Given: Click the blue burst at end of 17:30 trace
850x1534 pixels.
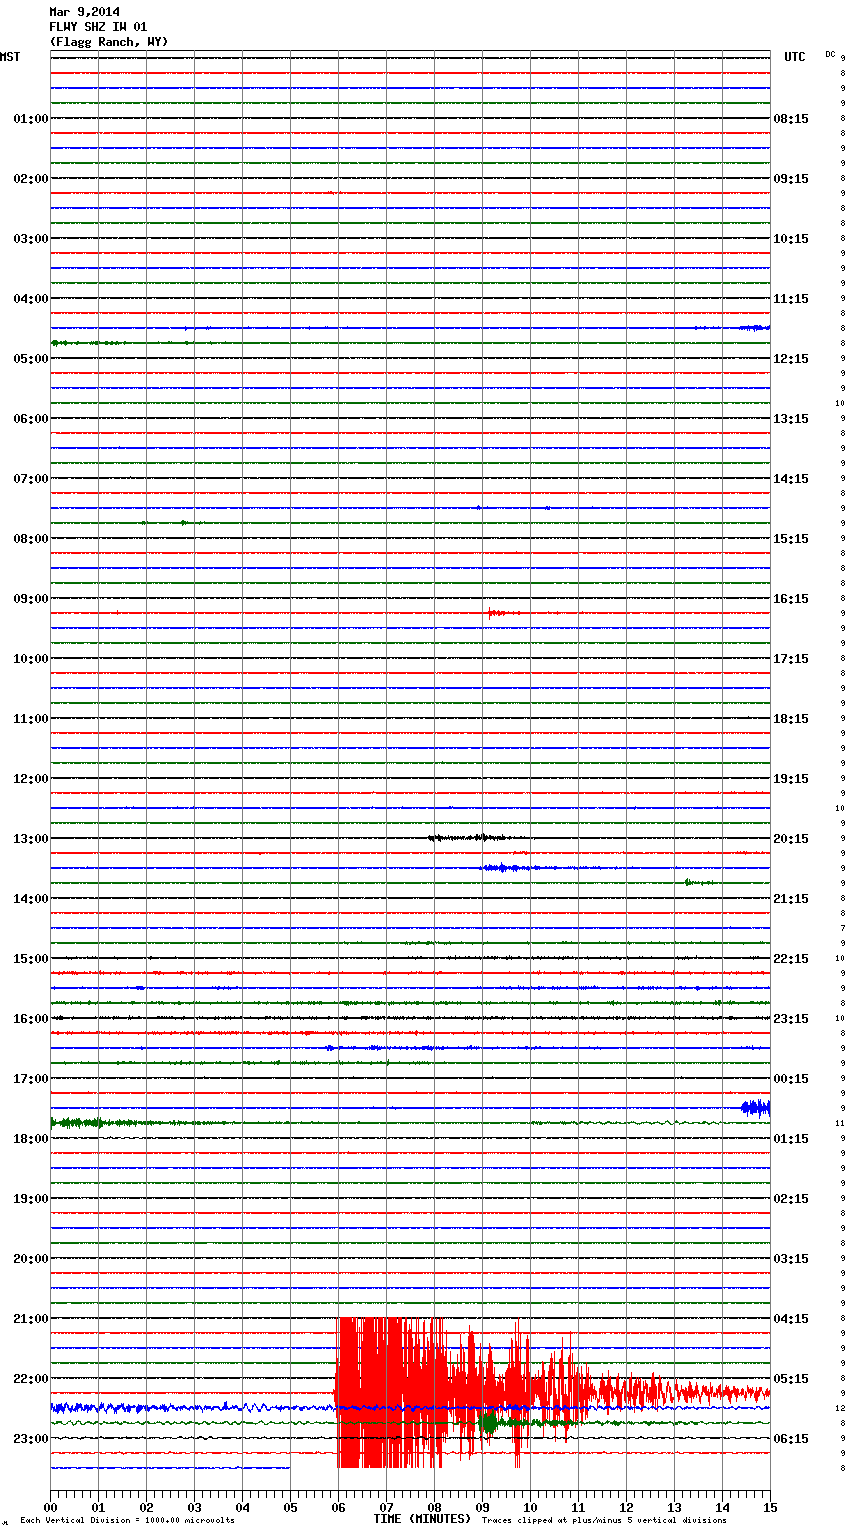Looking at the screenshot, I should pos(755,1107).
